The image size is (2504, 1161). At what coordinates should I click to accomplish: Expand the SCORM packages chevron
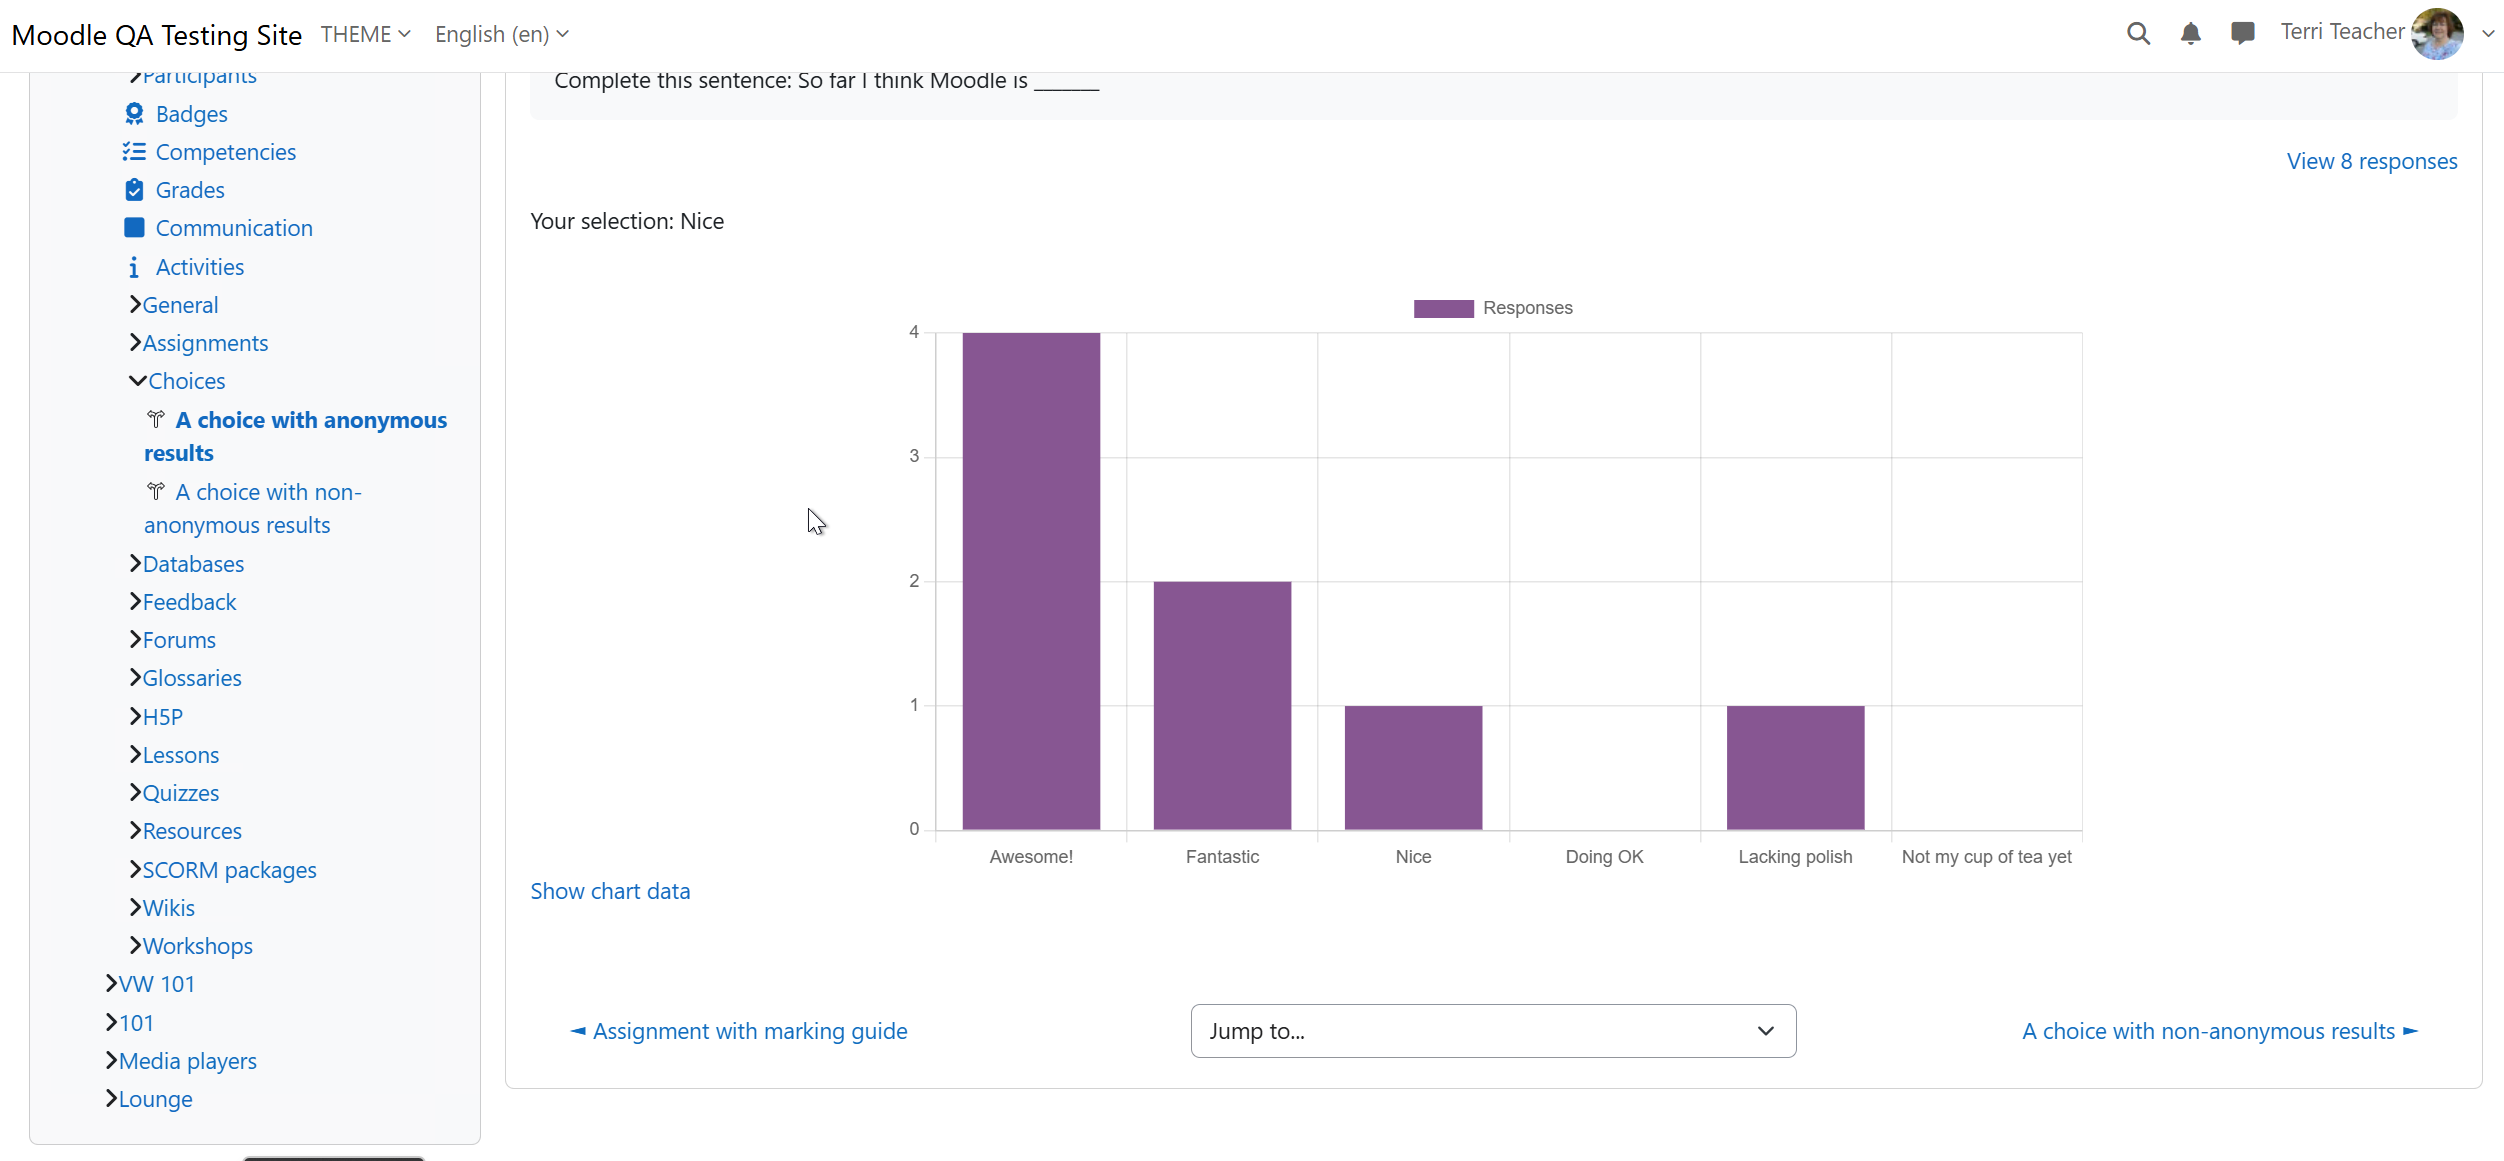(x=135, y=869)
